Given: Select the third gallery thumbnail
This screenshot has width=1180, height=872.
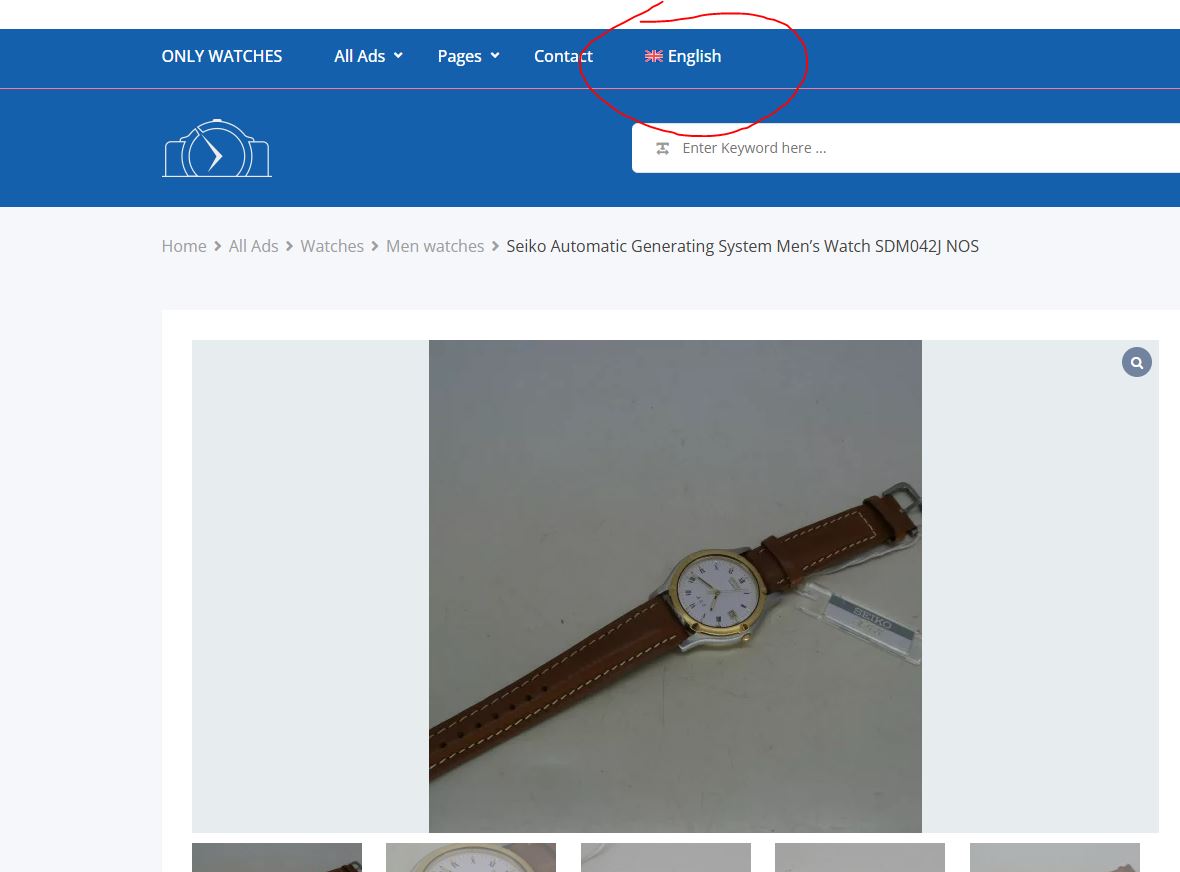Looking at the screenshot, I should click(666, 858).
